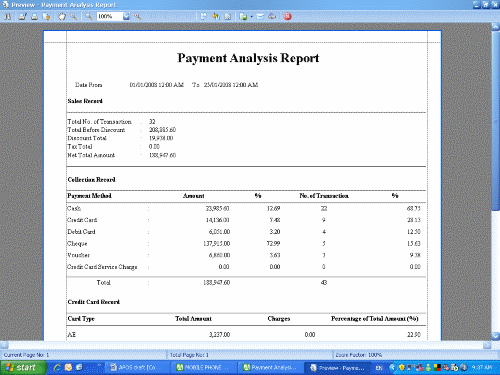Click the 'Charges' column header

279,319
